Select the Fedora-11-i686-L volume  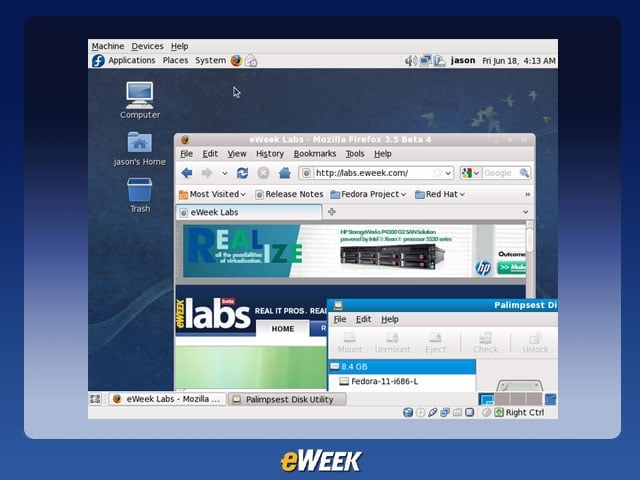pos(402,381)
